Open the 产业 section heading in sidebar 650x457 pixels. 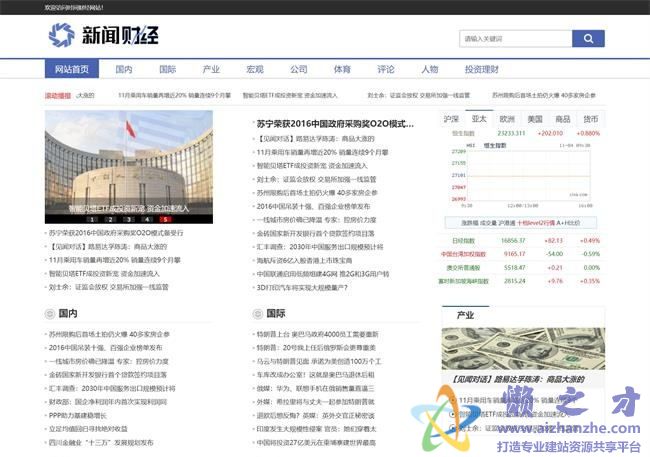[x=465, y=316]
